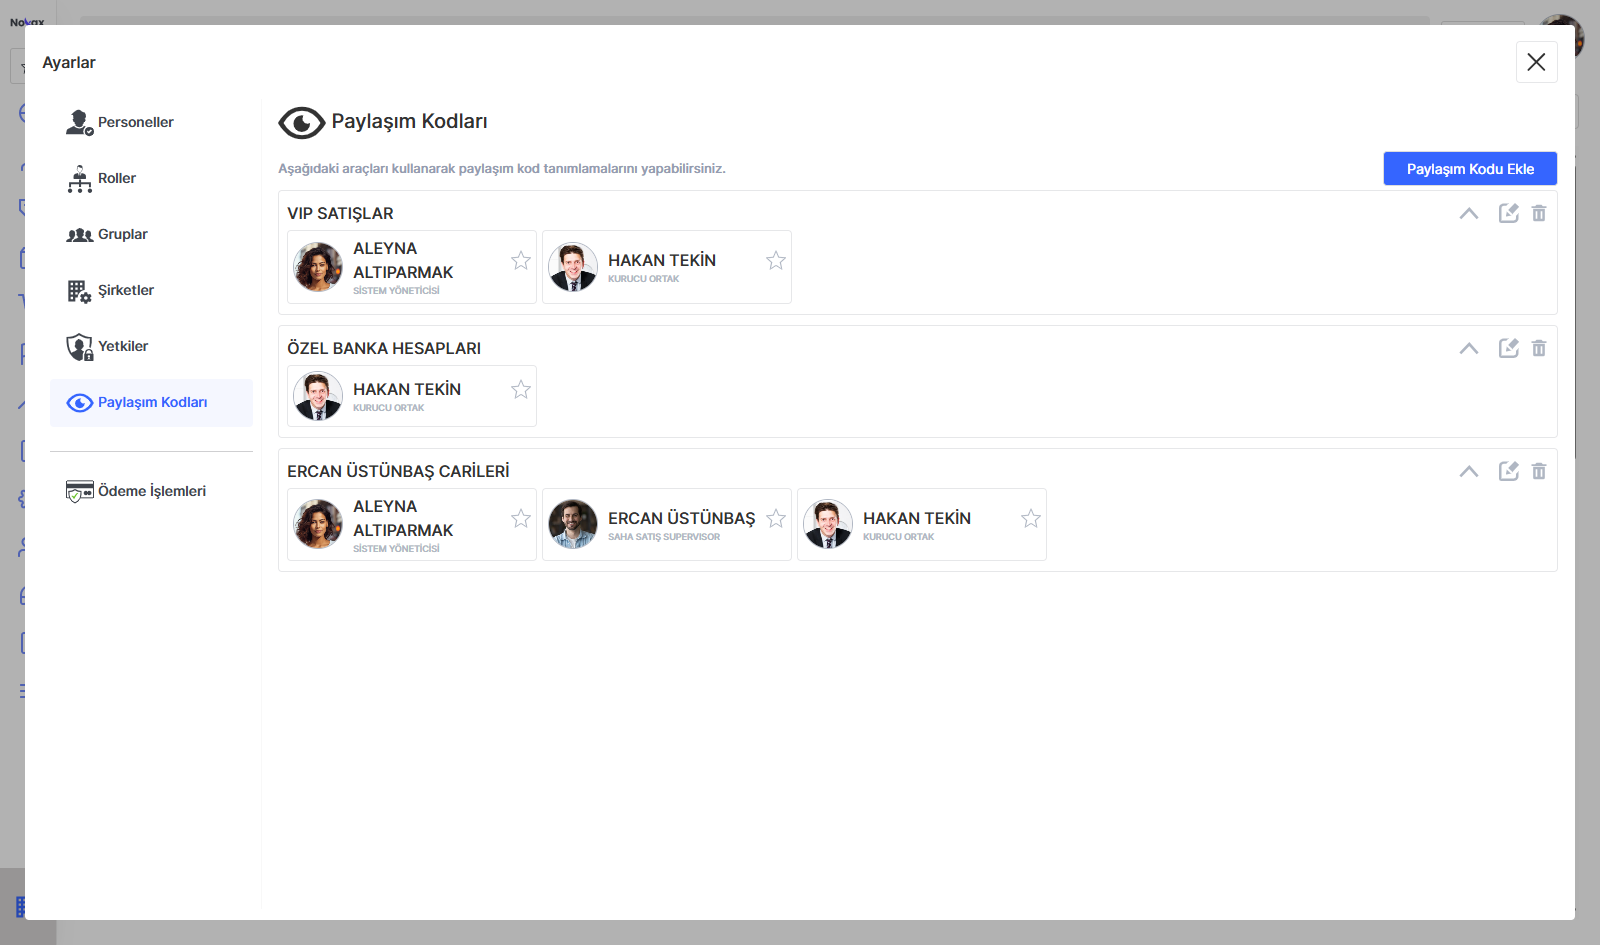Click the eye icon beside Paylaşım Kodları heading
1600x945 pixels.
pyautogui.click(x=301, y=122)
